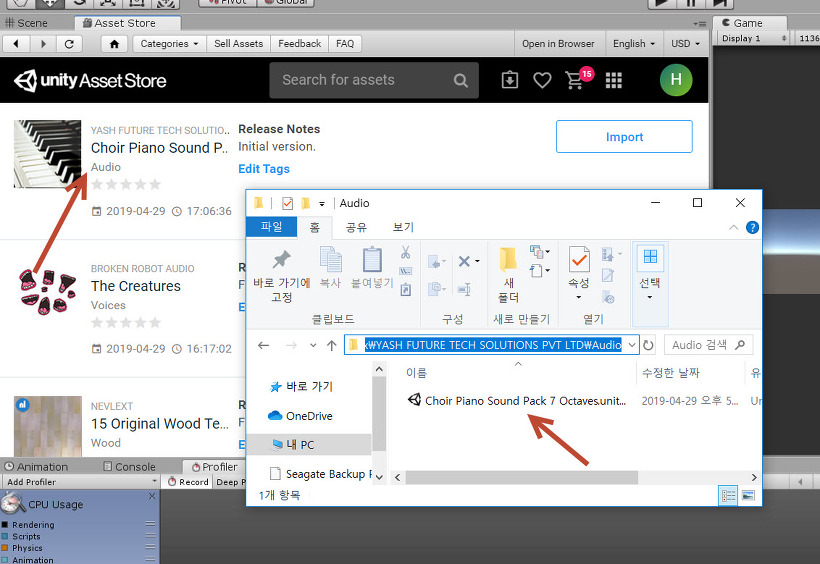Select OneDrive in navigation pane

point(309,416)
